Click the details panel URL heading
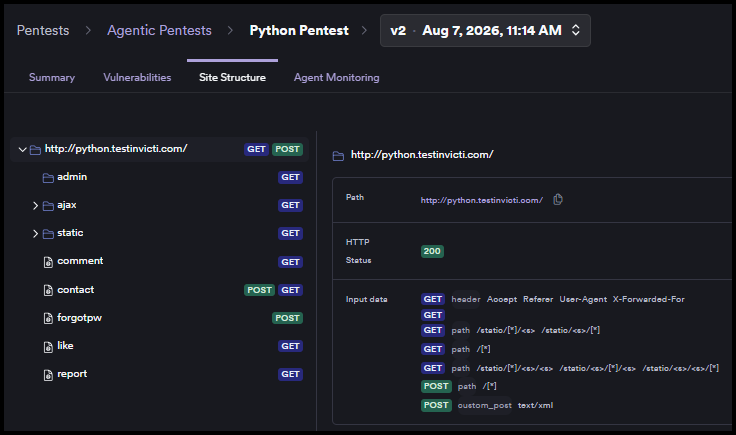The height and width of the screenshot is (435, 736). (422, 155)
